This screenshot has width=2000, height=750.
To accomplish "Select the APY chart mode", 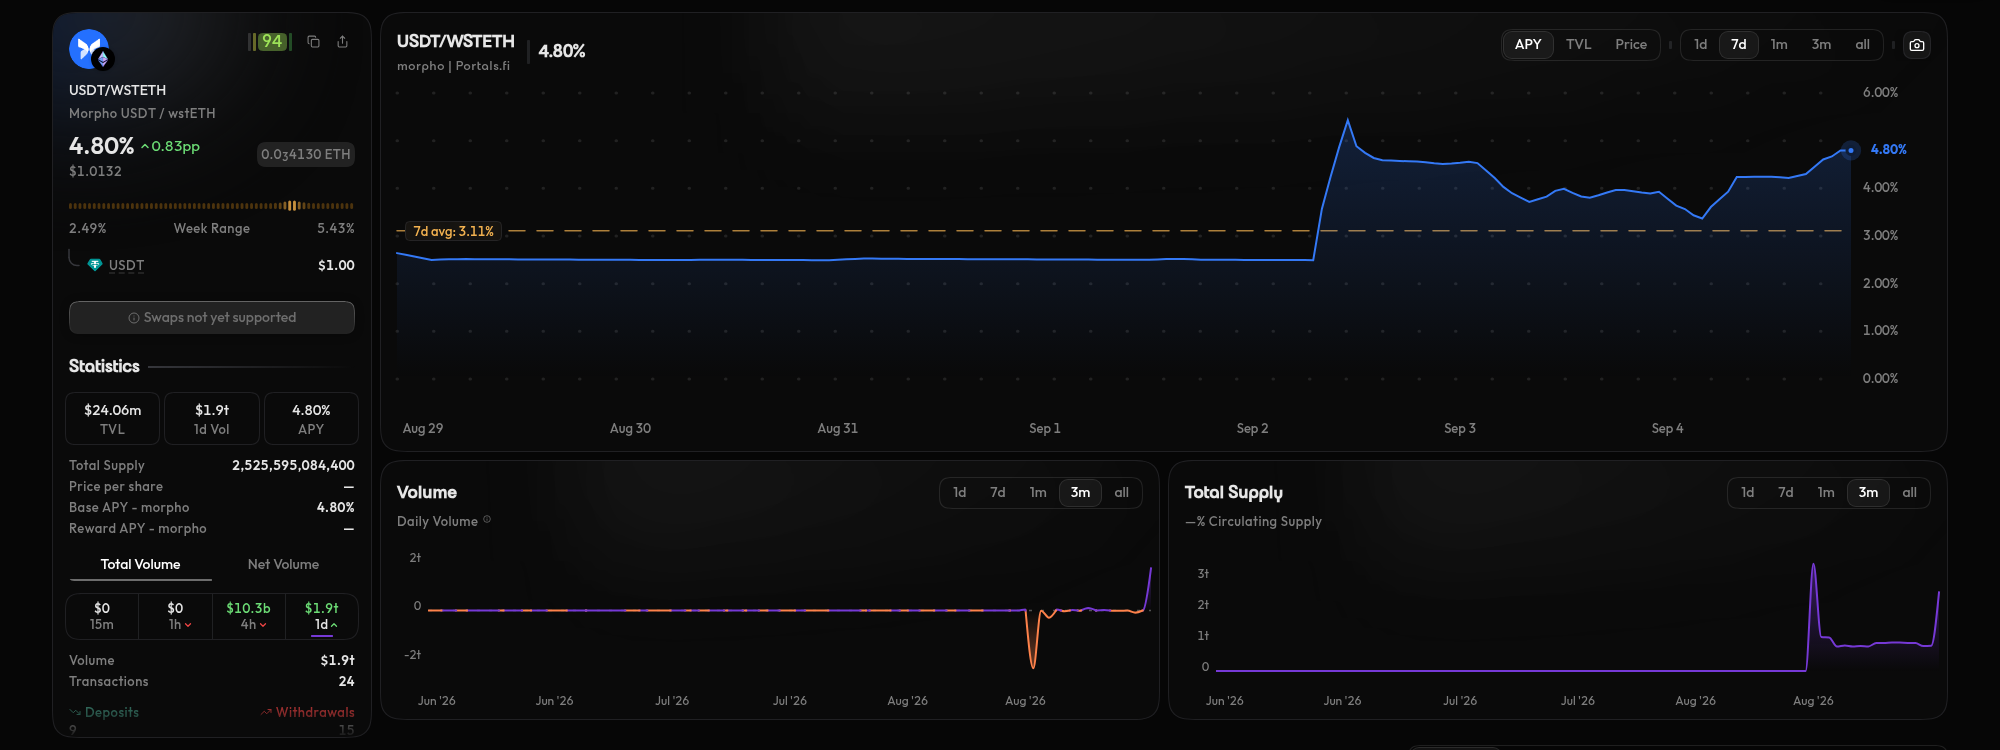I will [1527, 45].
